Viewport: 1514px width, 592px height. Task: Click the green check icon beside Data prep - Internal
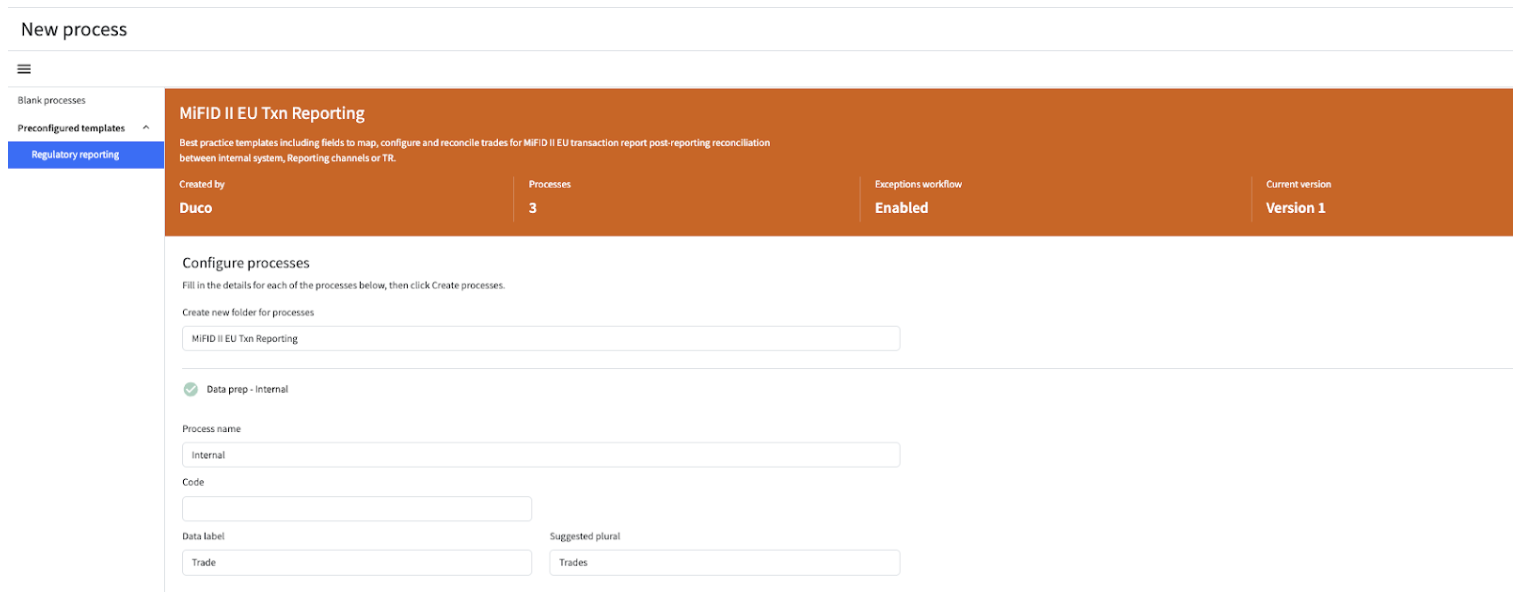coord(190,389)
